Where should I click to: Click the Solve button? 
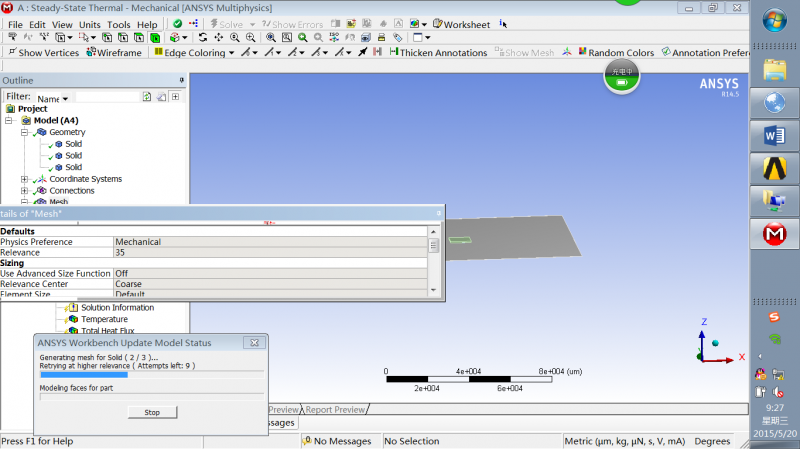pos(227,24)
